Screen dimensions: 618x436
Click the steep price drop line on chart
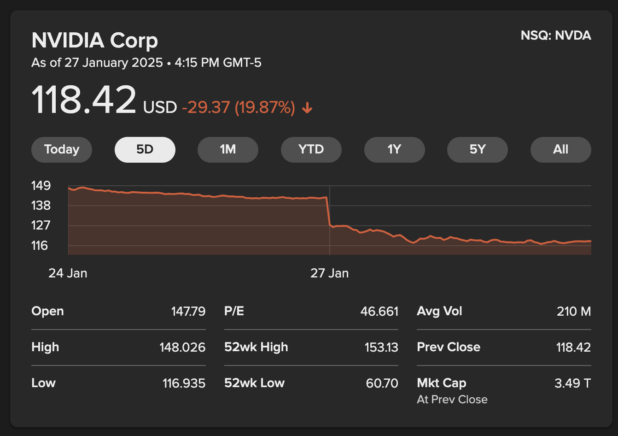(x=328, y=212)
